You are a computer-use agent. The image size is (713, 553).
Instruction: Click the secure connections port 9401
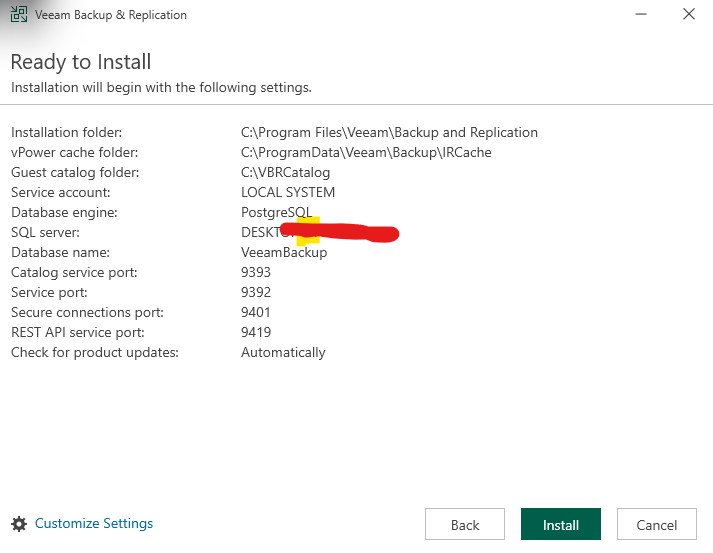(256, 312)
